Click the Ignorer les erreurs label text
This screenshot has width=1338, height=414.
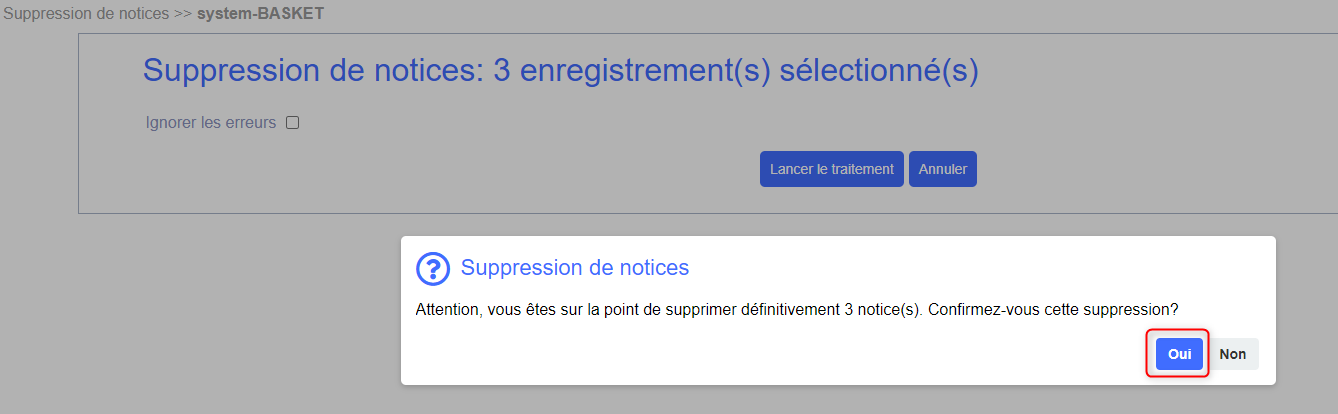(211, 123)
